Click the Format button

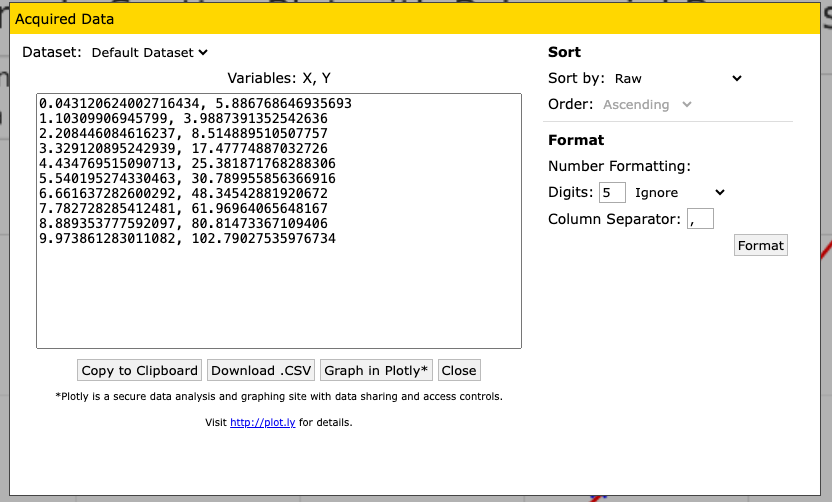(x=760, y=245)
